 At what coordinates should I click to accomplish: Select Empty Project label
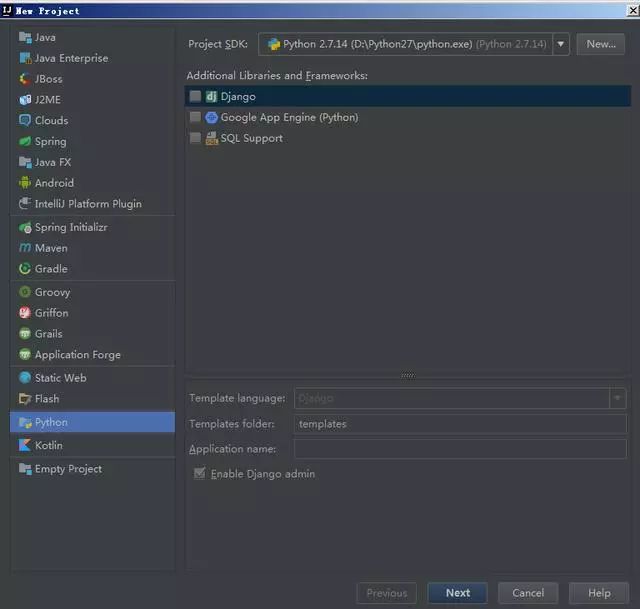[x=68, y=469]
